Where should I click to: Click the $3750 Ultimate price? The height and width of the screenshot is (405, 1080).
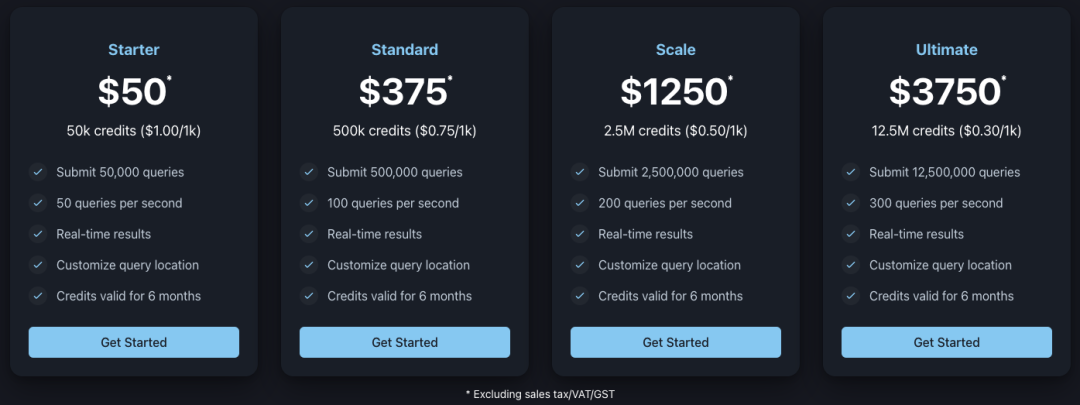(945, 92)
